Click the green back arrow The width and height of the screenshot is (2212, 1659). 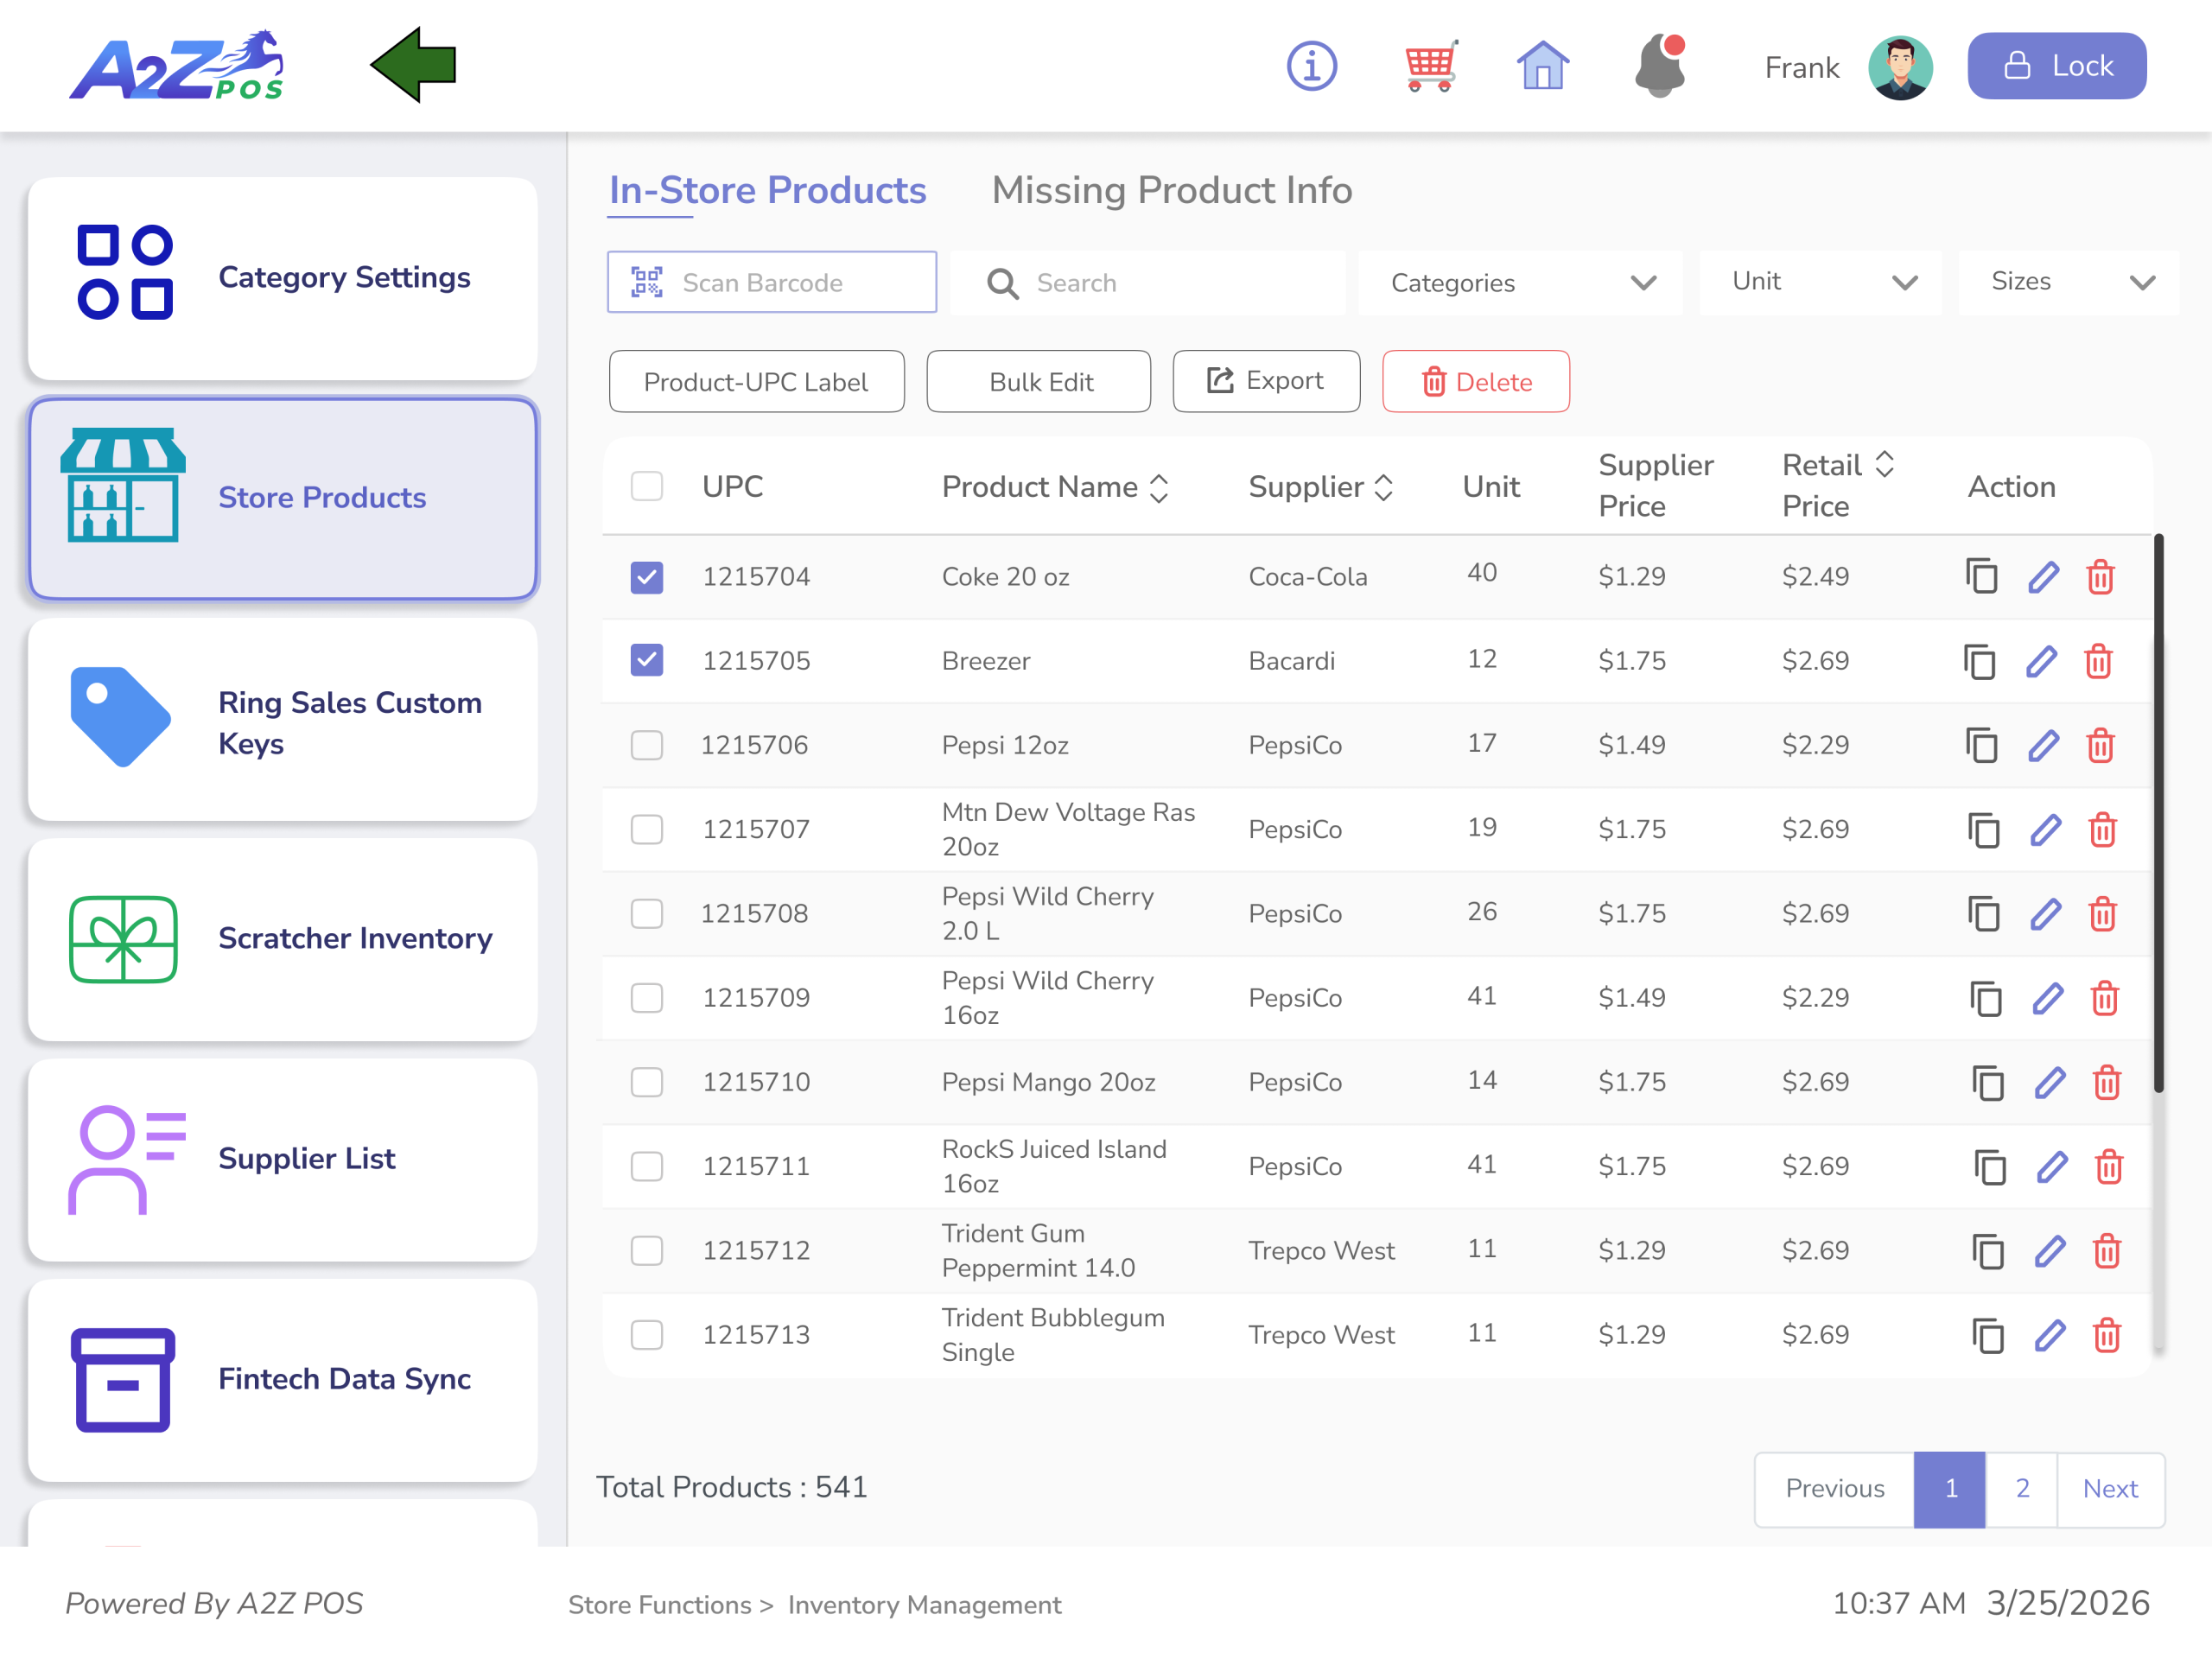coord(413,65)
